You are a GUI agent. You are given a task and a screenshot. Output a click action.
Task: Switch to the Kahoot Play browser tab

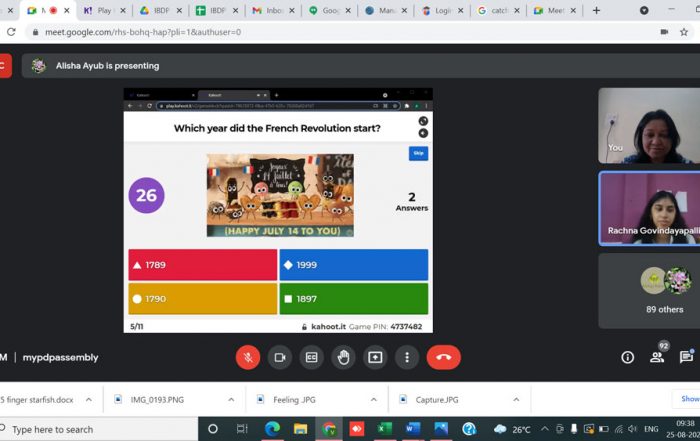[104, 10]
